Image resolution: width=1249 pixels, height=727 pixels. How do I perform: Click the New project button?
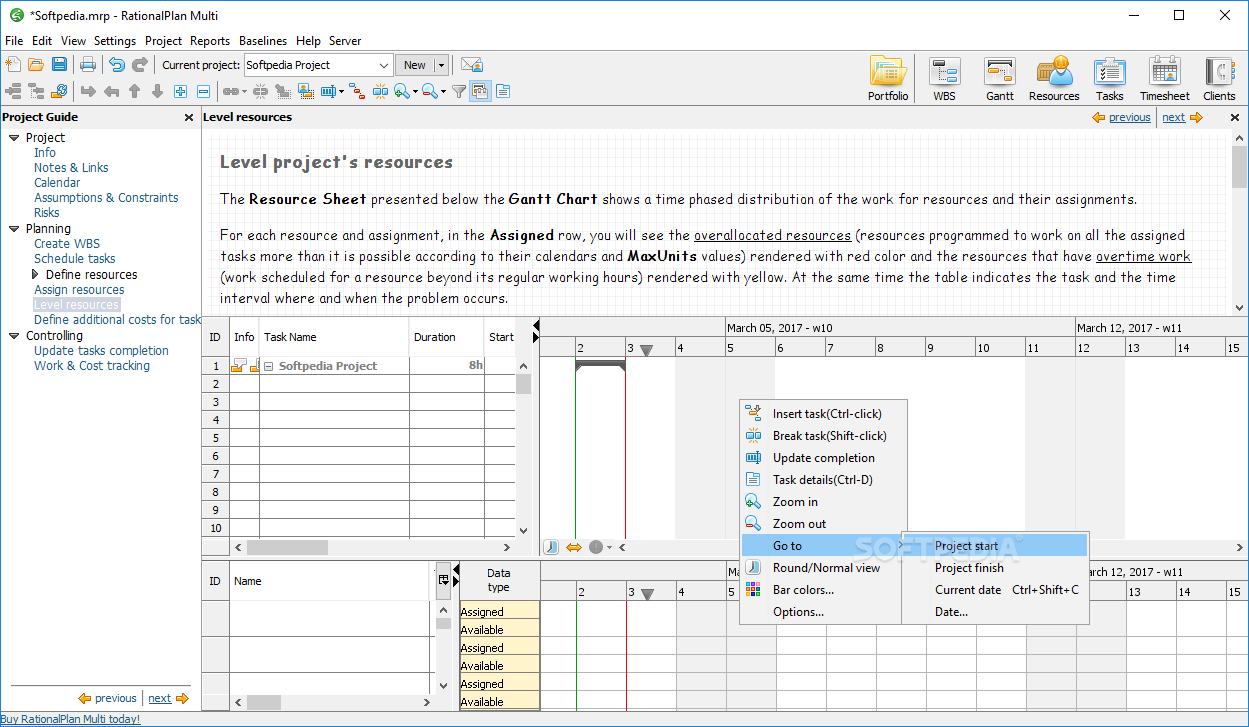coord(414,65)
